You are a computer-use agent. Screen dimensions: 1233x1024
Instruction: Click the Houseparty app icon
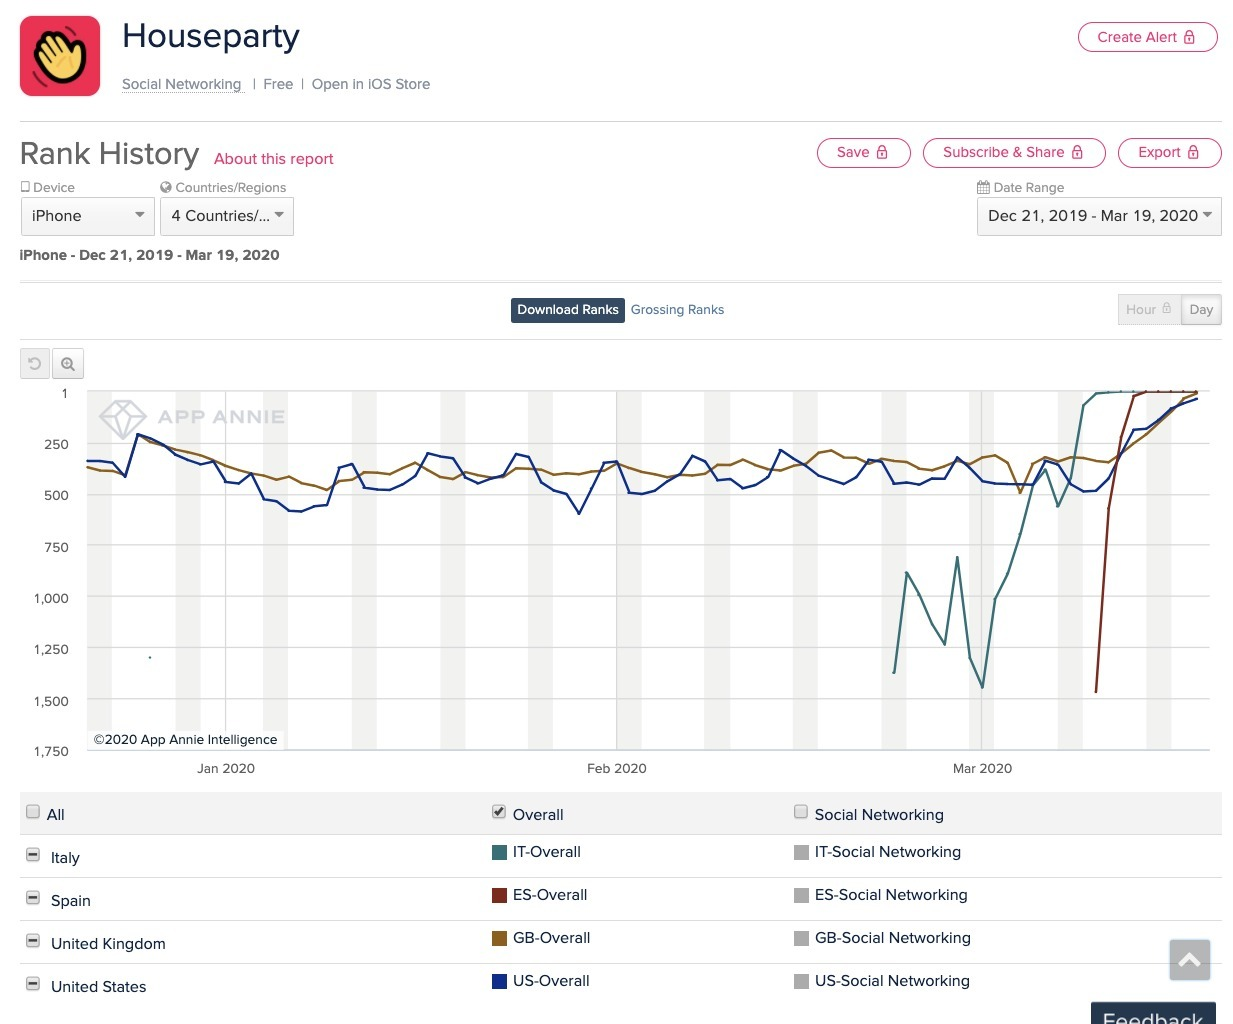(x=60, y=56)
